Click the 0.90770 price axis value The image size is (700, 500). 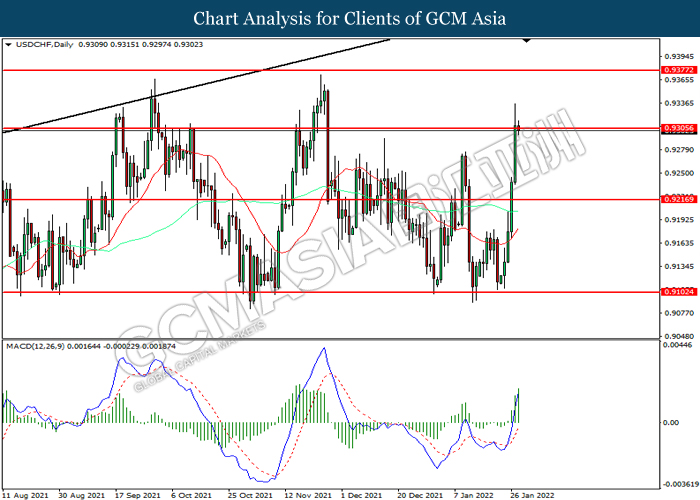pos(679,313)
